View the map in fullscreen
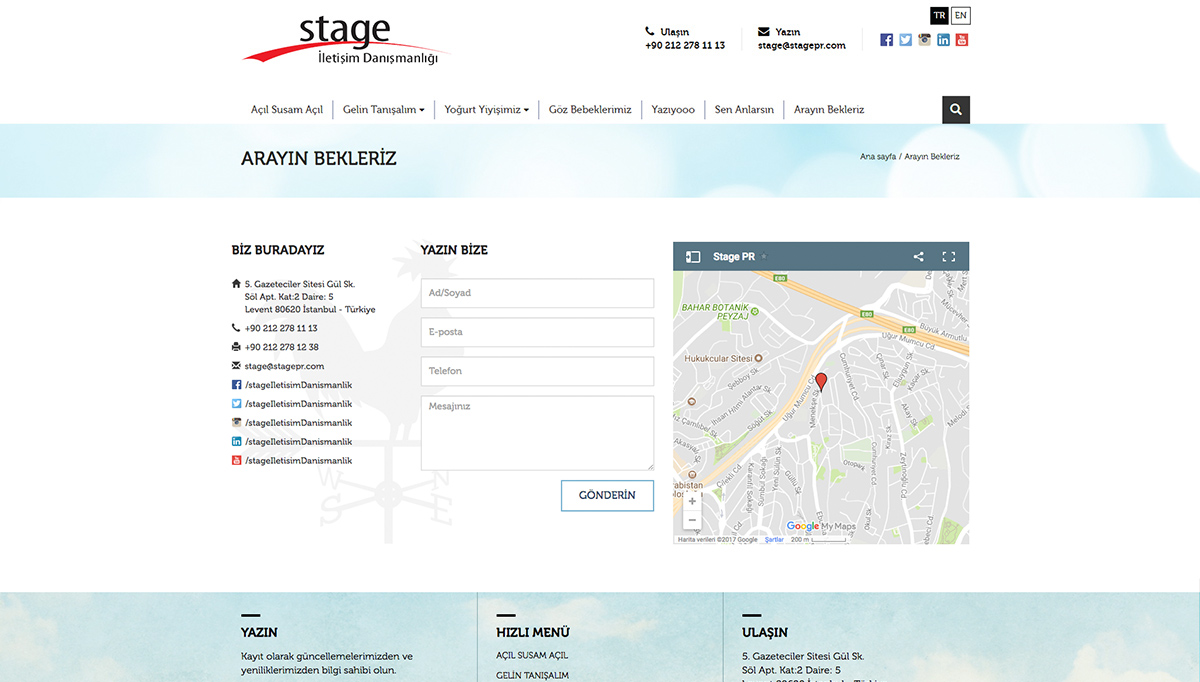1200x682 pixels. [x=949, y=257]
